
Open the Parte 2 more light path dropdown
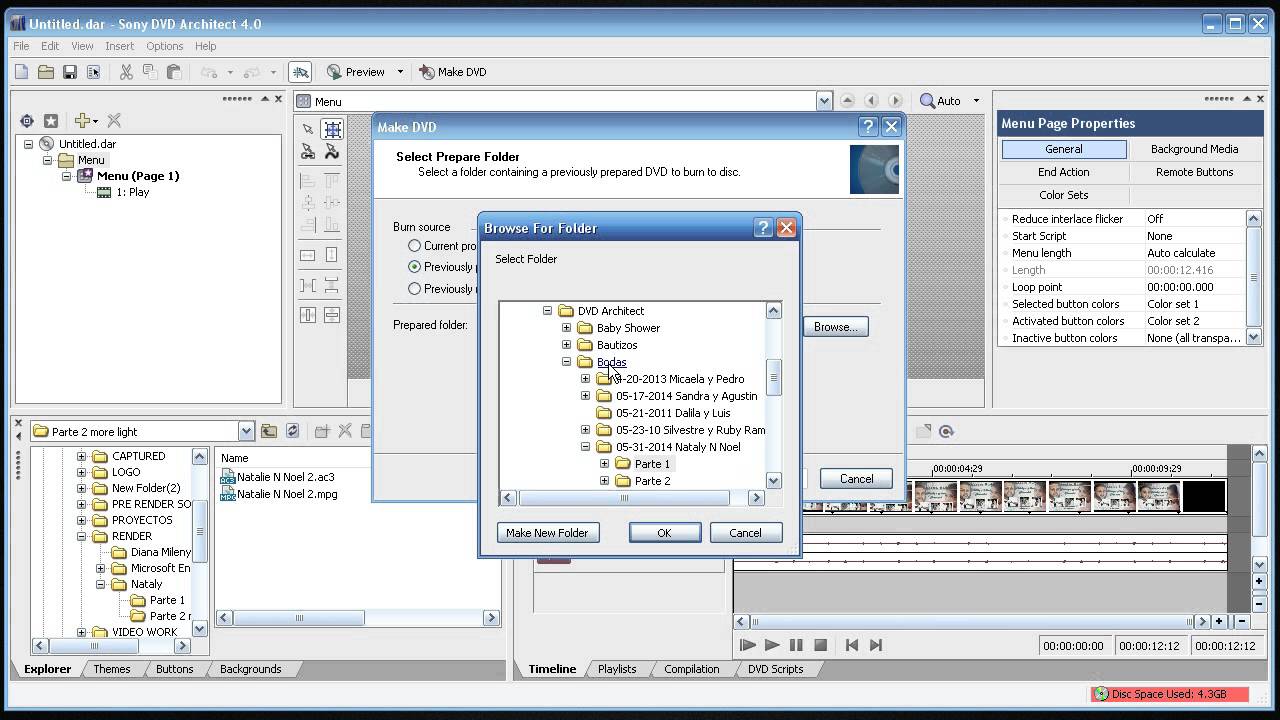click(x=246, y=431)
